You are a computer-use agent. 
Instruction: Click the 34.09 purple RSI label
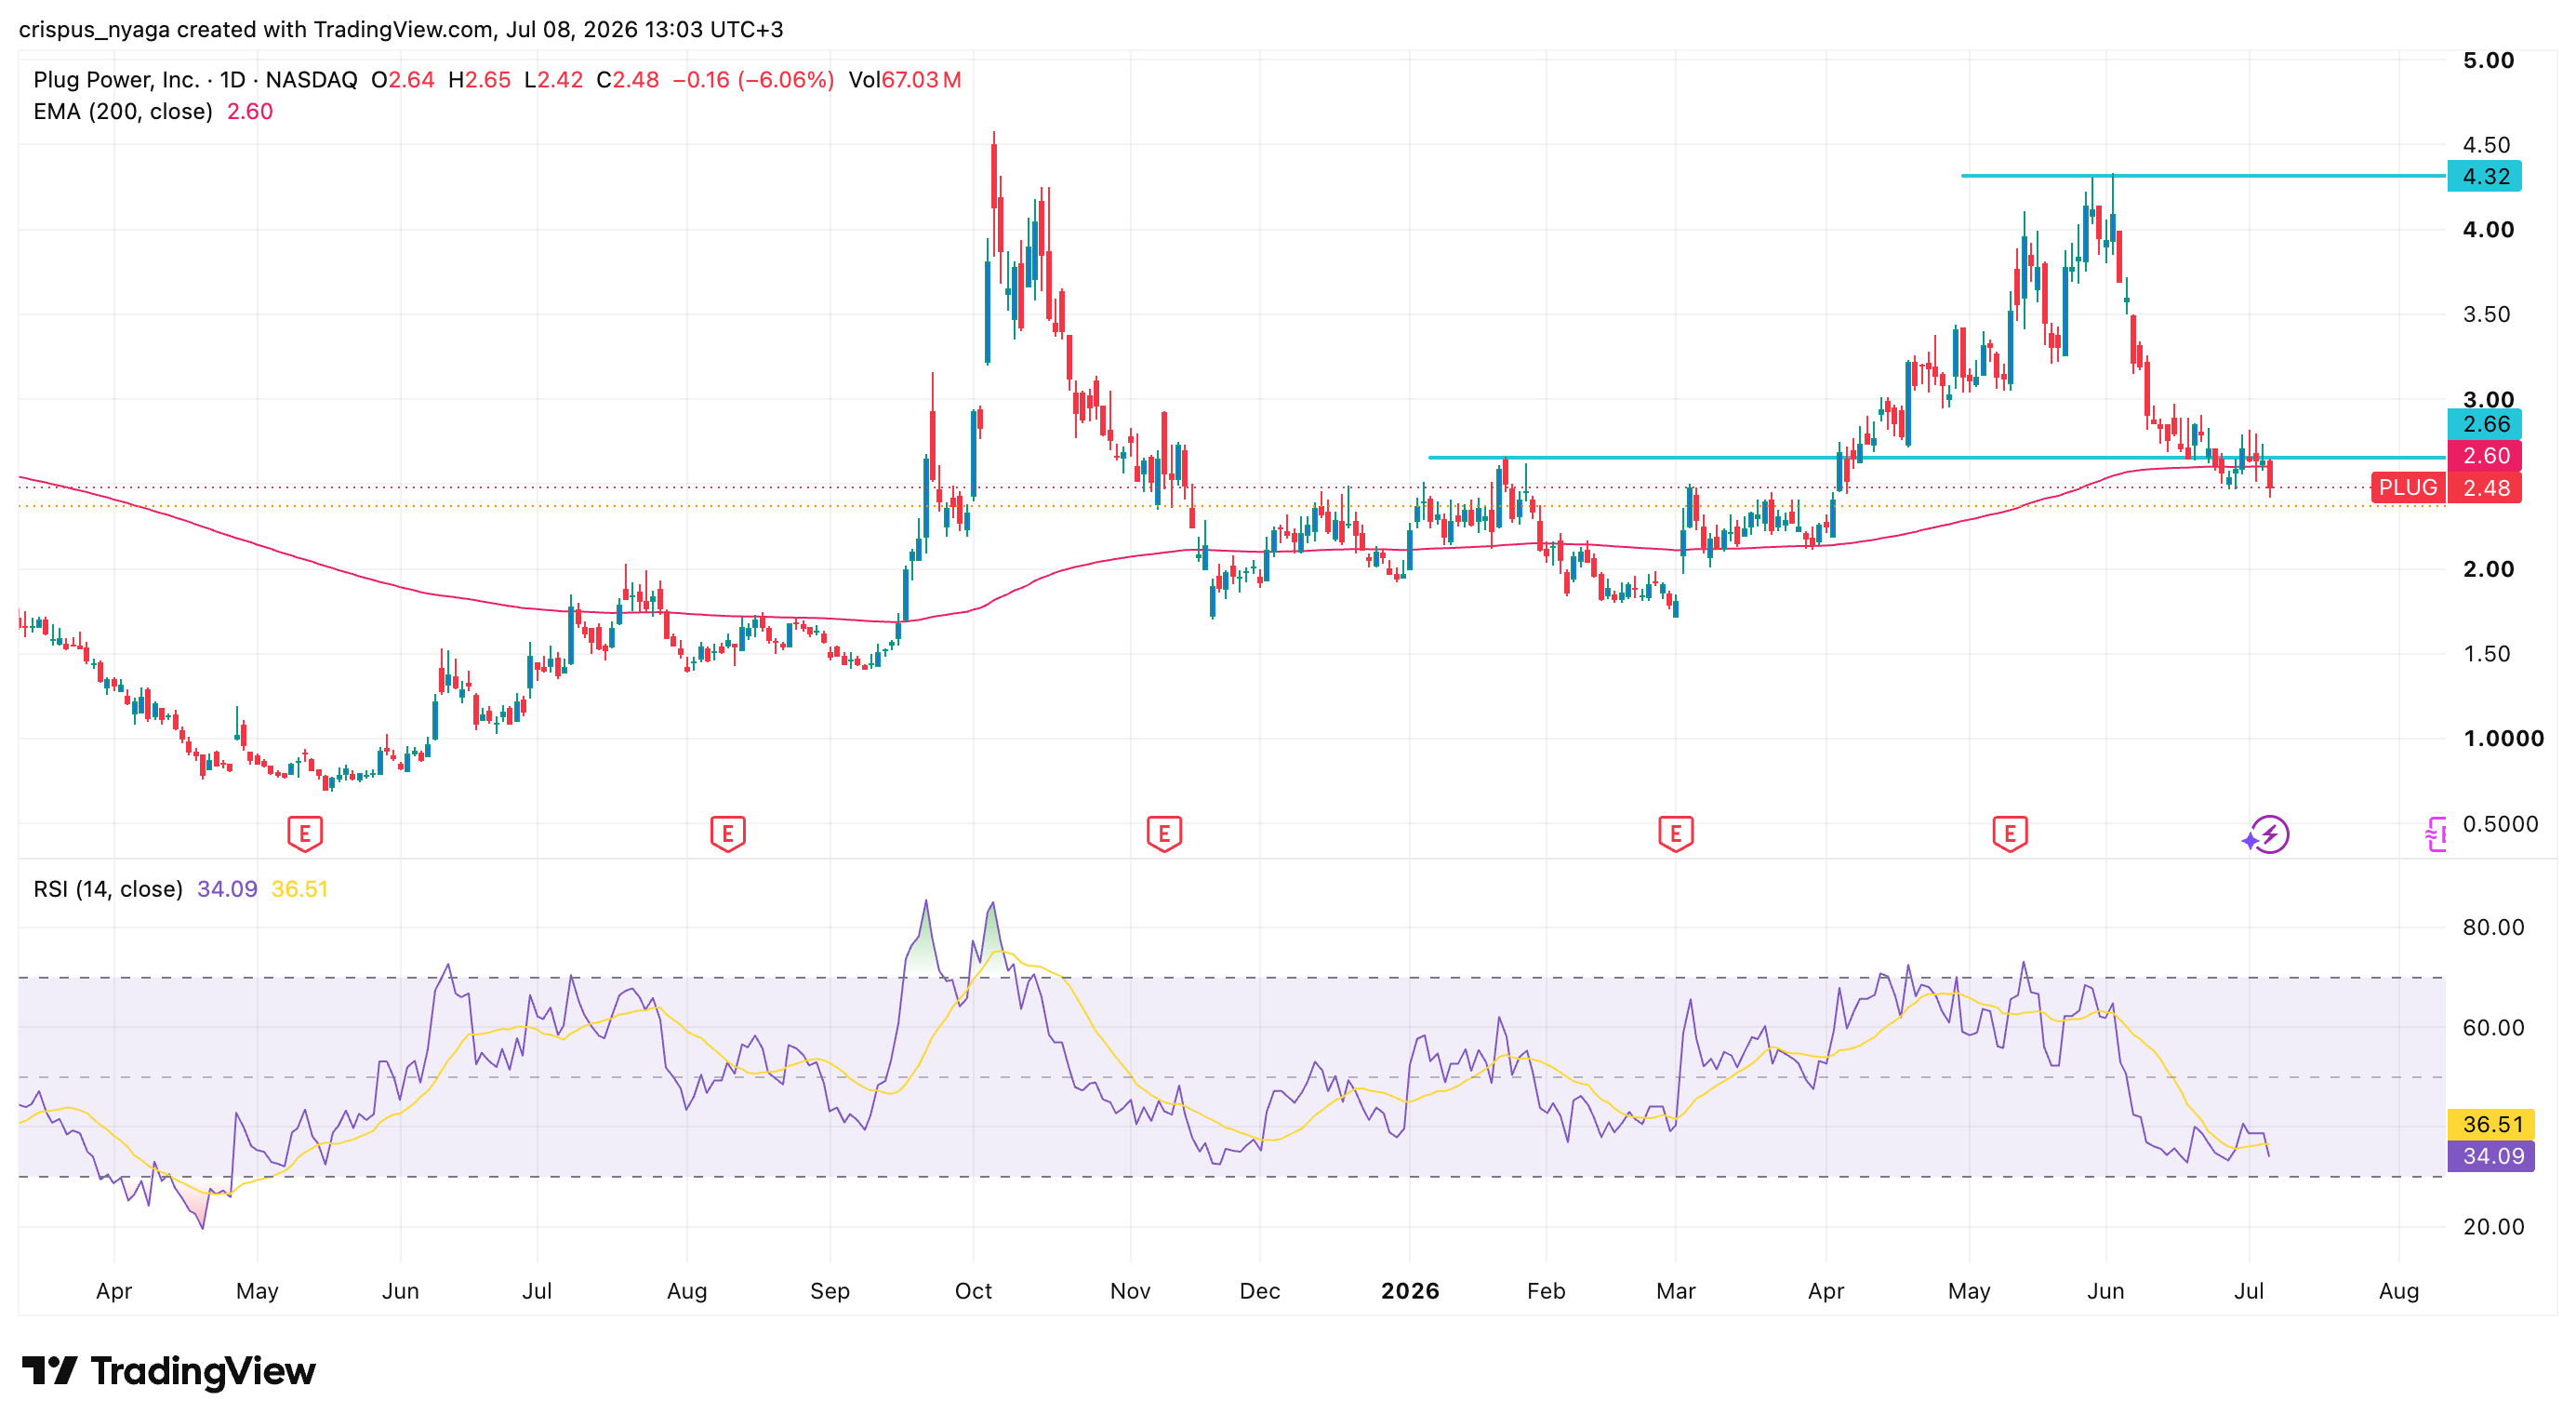(x=2491, y=1156)
